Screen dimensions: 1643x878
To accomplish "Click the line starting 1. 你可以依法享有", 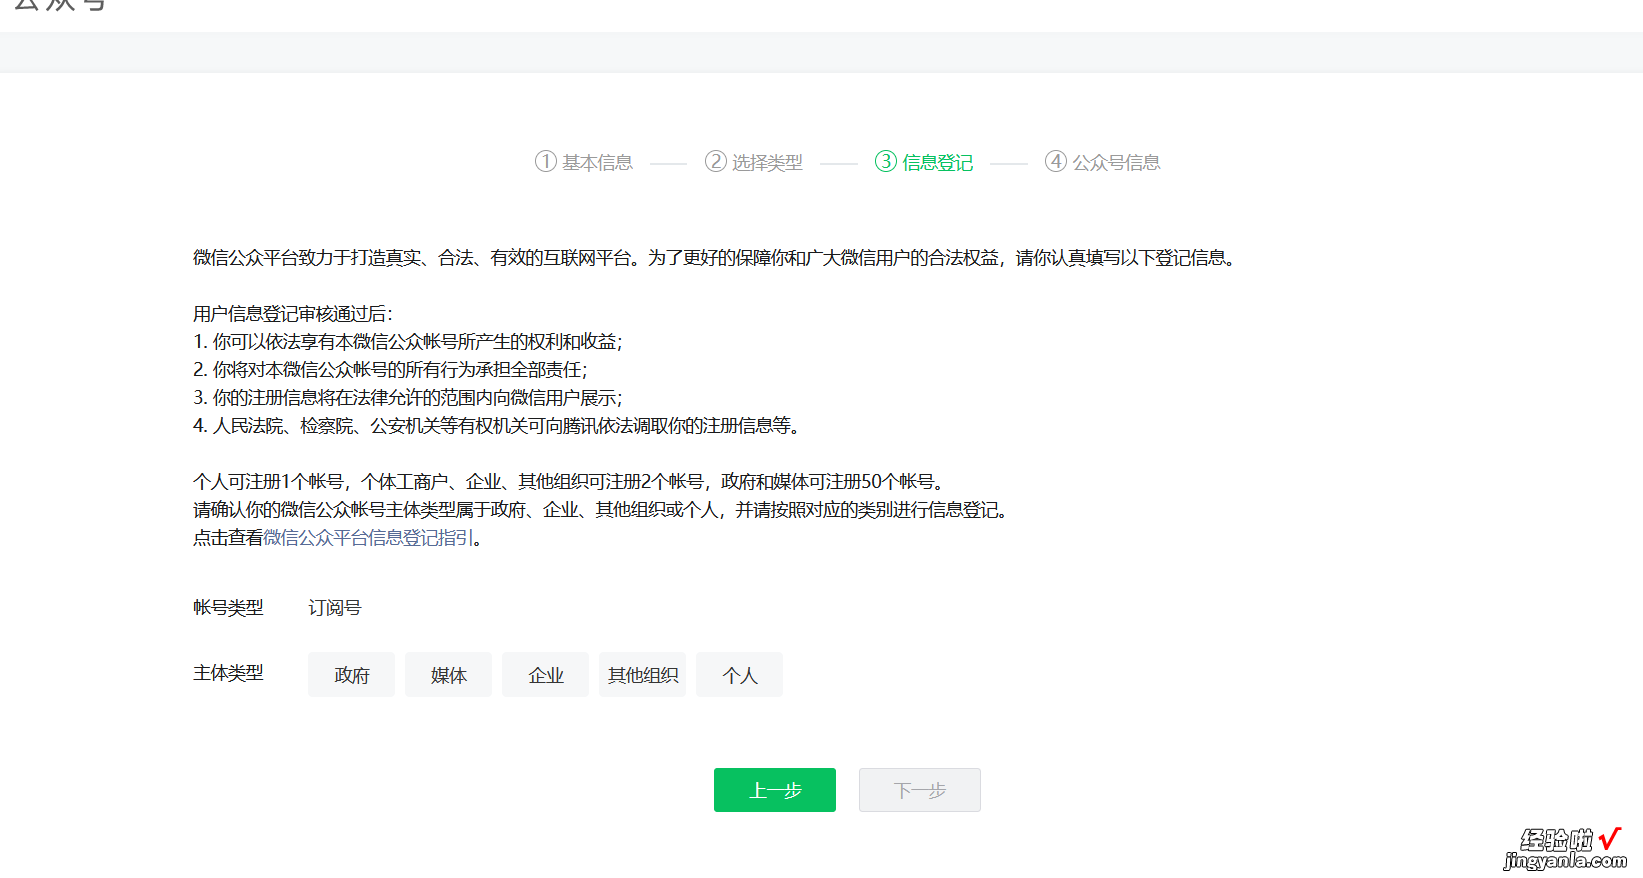I will tap(408, 342).
